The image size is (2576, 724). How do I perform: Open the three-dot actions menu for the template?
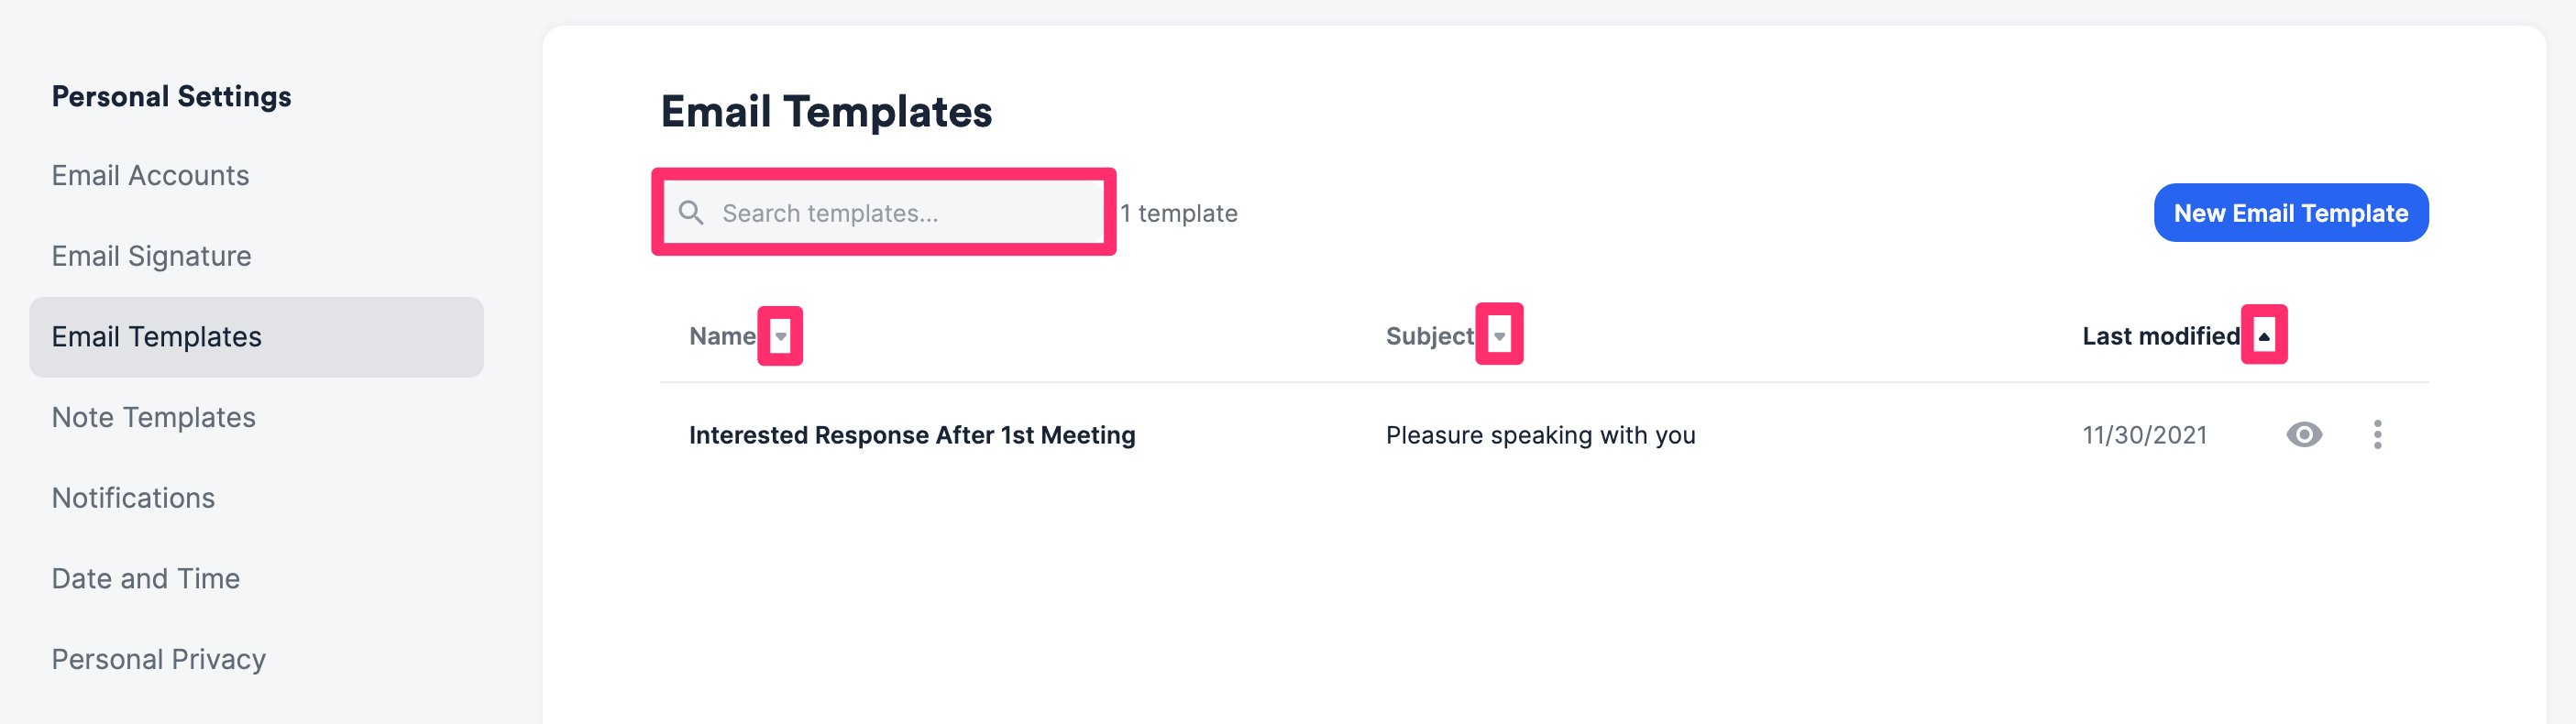tap(2379, 434)
